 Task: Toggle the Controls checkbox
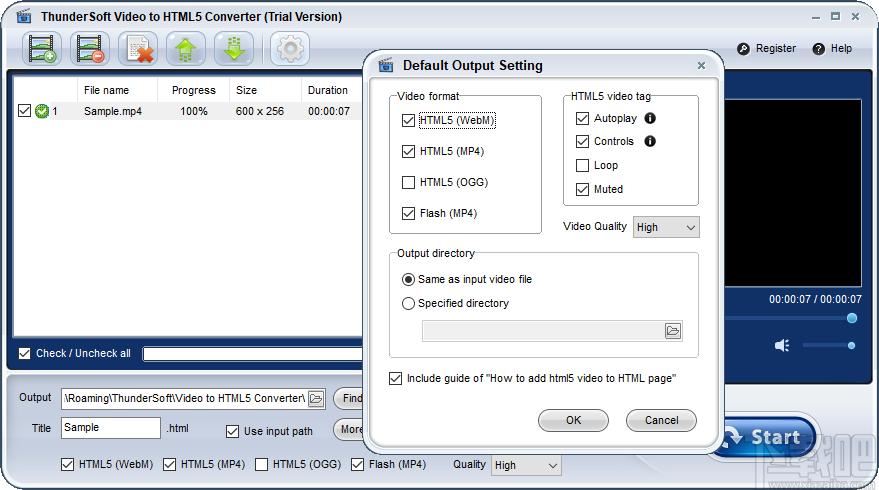point(582,141)
